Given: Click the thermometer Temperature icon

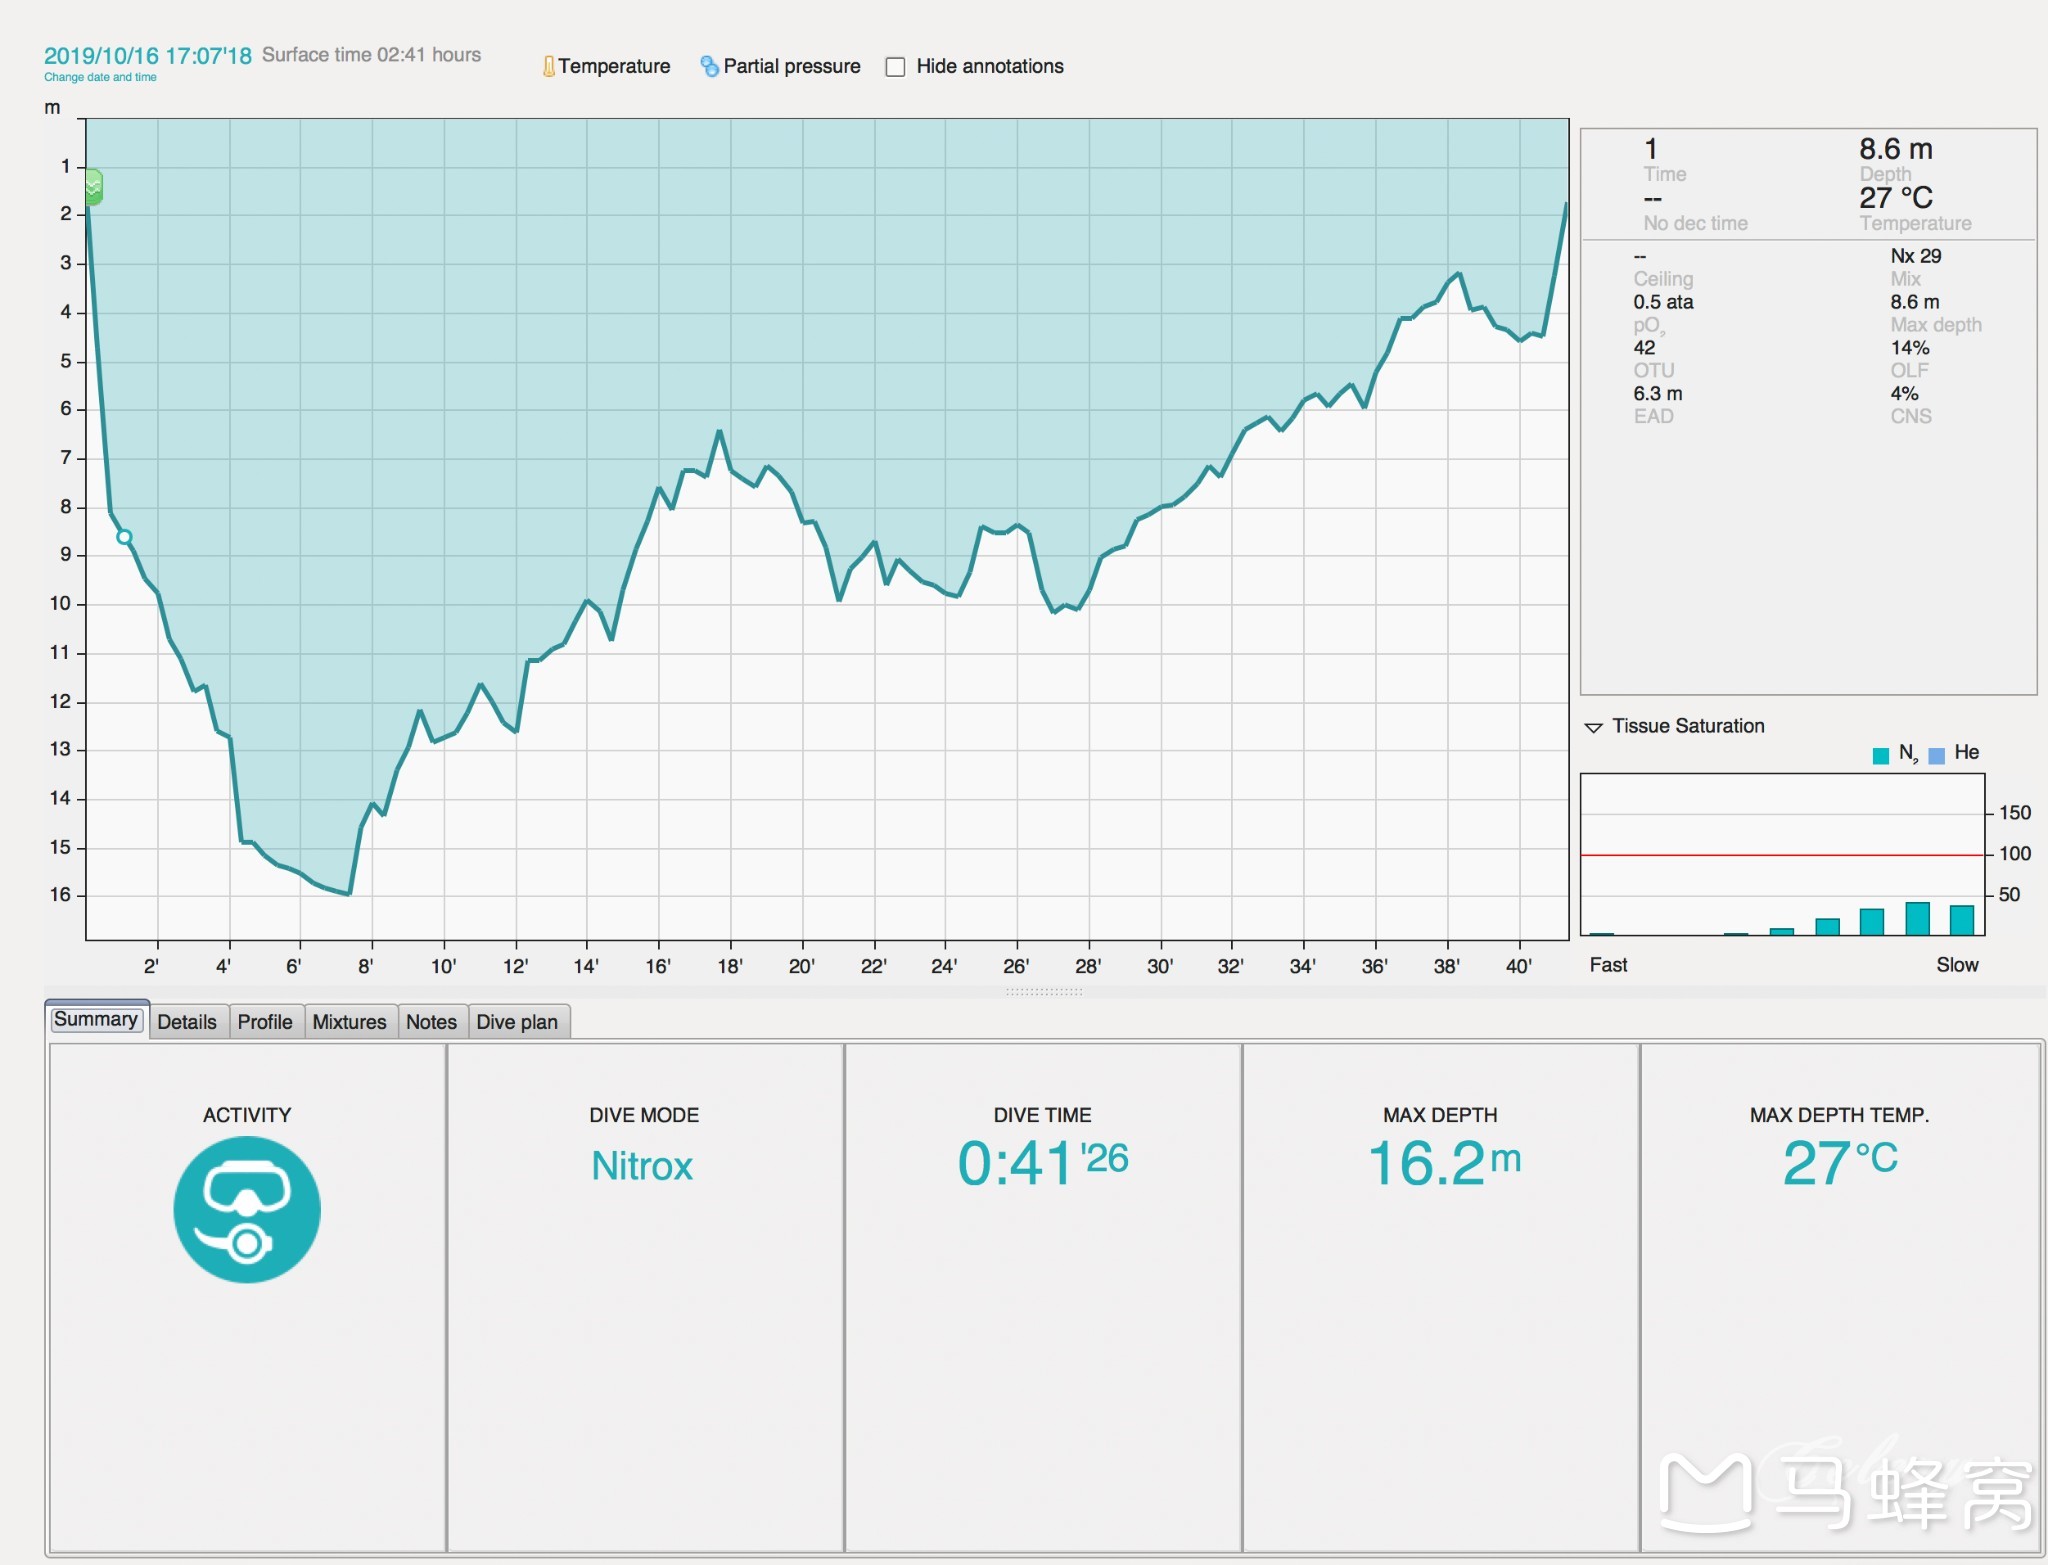Looking at the screenshot, I should [x=548, y=66].
